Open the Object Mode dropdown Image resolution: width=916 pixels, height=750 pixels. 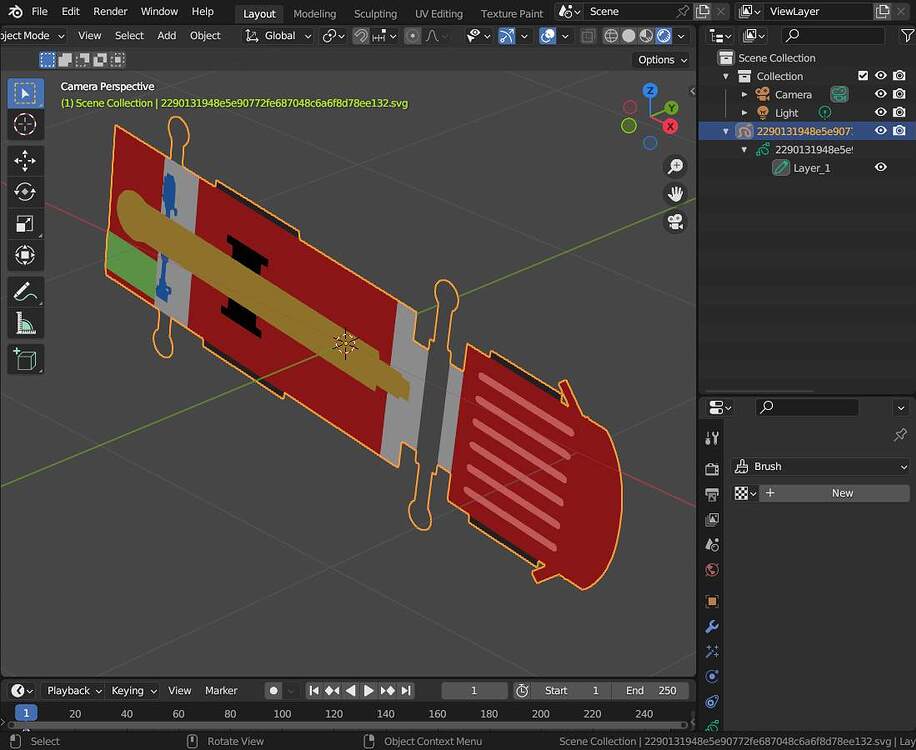coord(33,36)
